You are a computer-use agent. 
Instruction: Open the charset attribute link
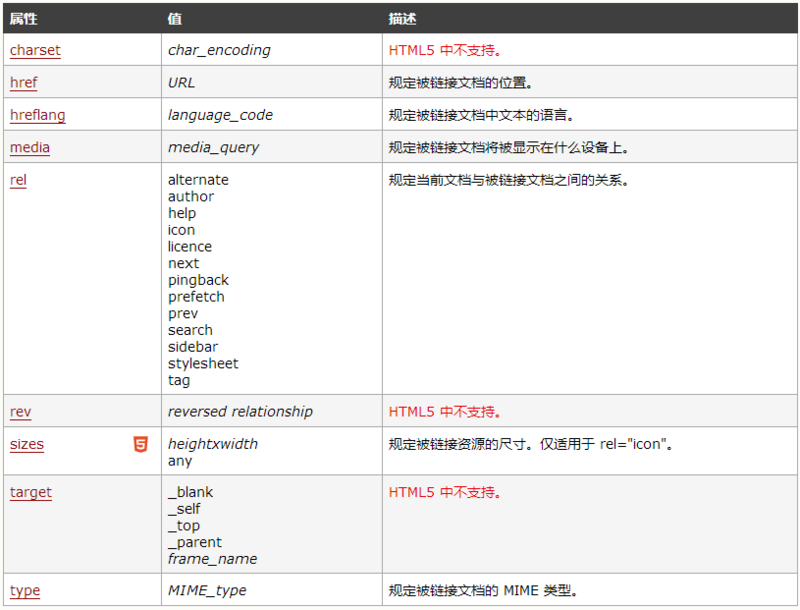[x=35, y=50]
